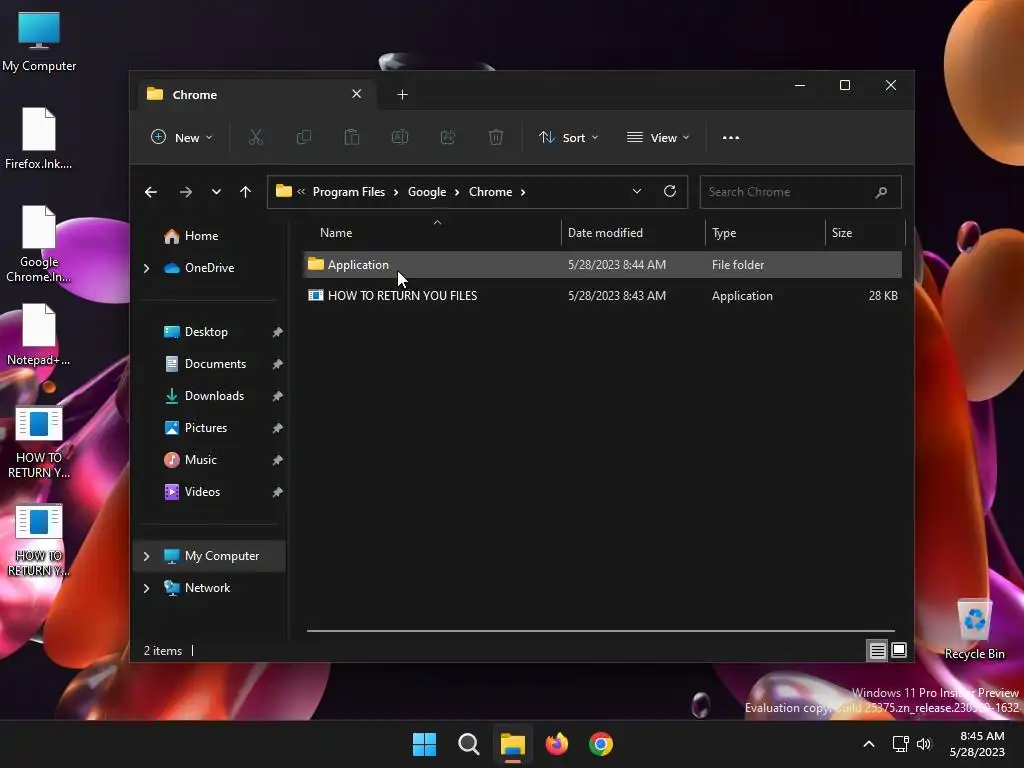Select the Firefox.lnk desktop file icon
The image size is (1024, 768).
39,139
